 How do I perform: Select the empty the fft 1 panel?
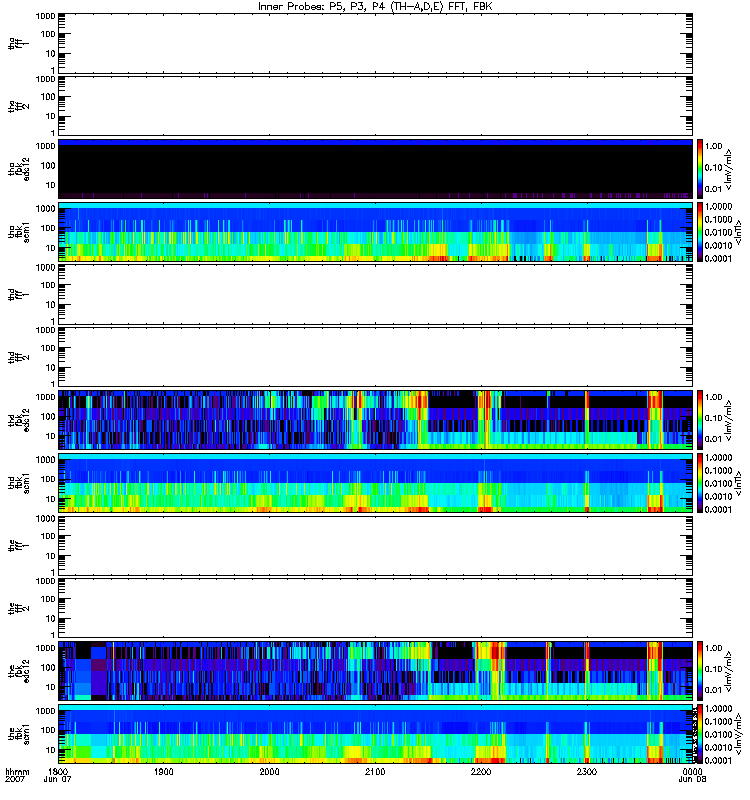375,545
